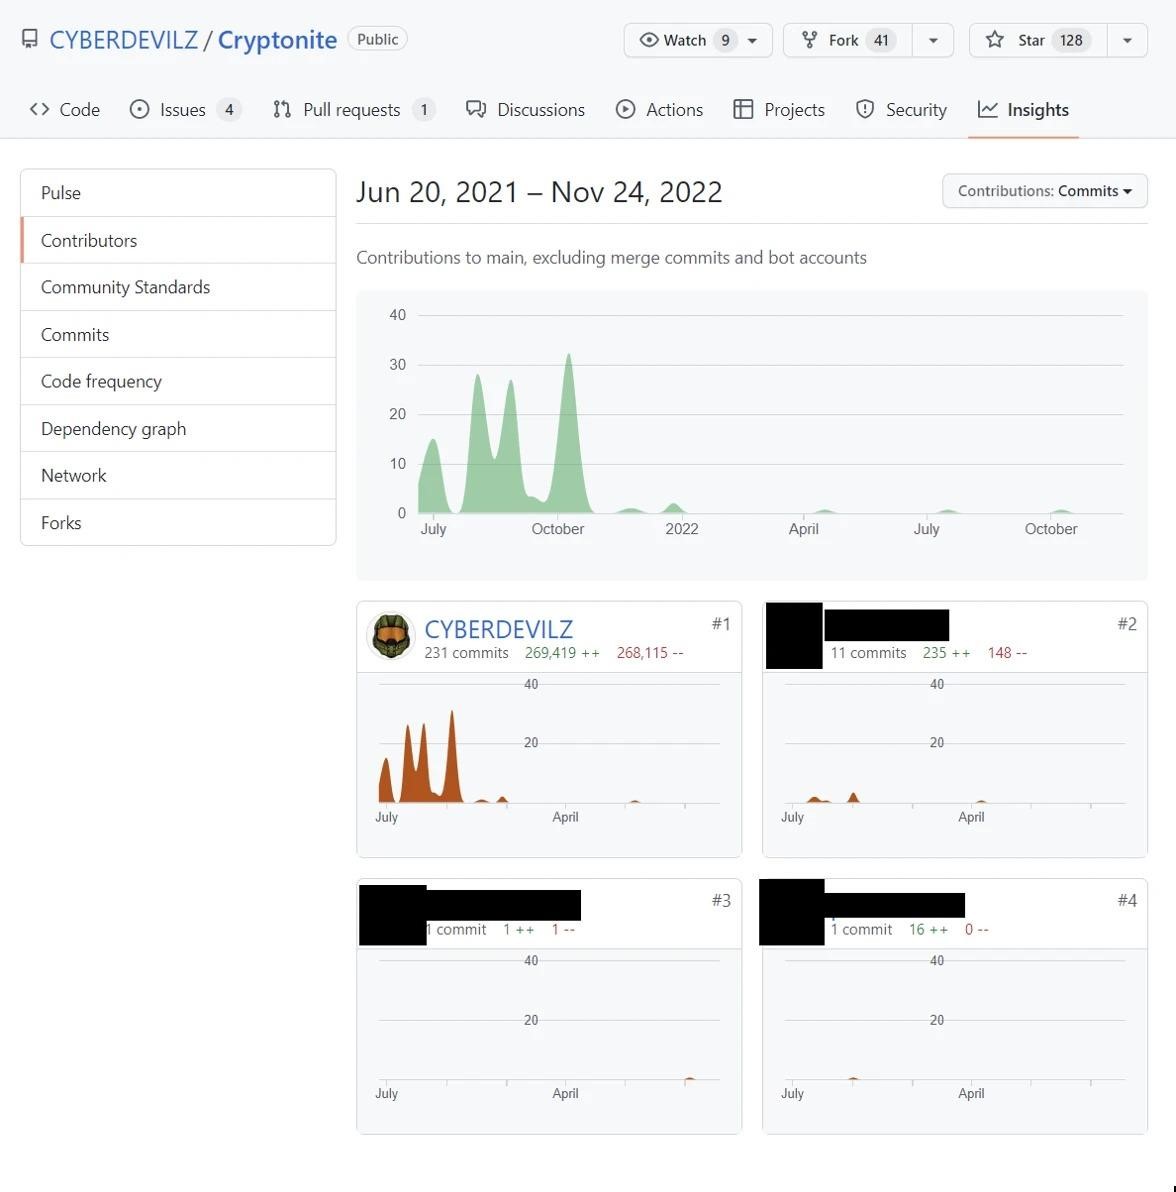Open Commits in the insights sidebar

178,334
